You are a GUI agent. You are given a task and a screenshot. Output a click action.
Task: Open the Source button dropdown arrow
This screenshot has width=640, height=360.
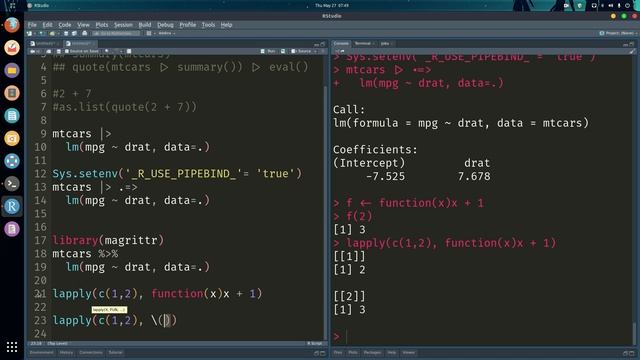(x=316, y=51)
